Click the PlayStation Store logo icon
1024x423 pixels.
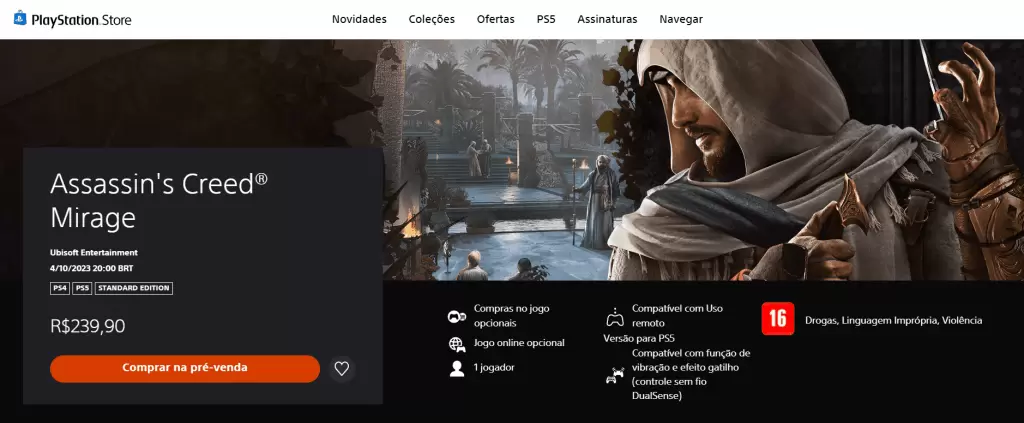coord(20,18)
